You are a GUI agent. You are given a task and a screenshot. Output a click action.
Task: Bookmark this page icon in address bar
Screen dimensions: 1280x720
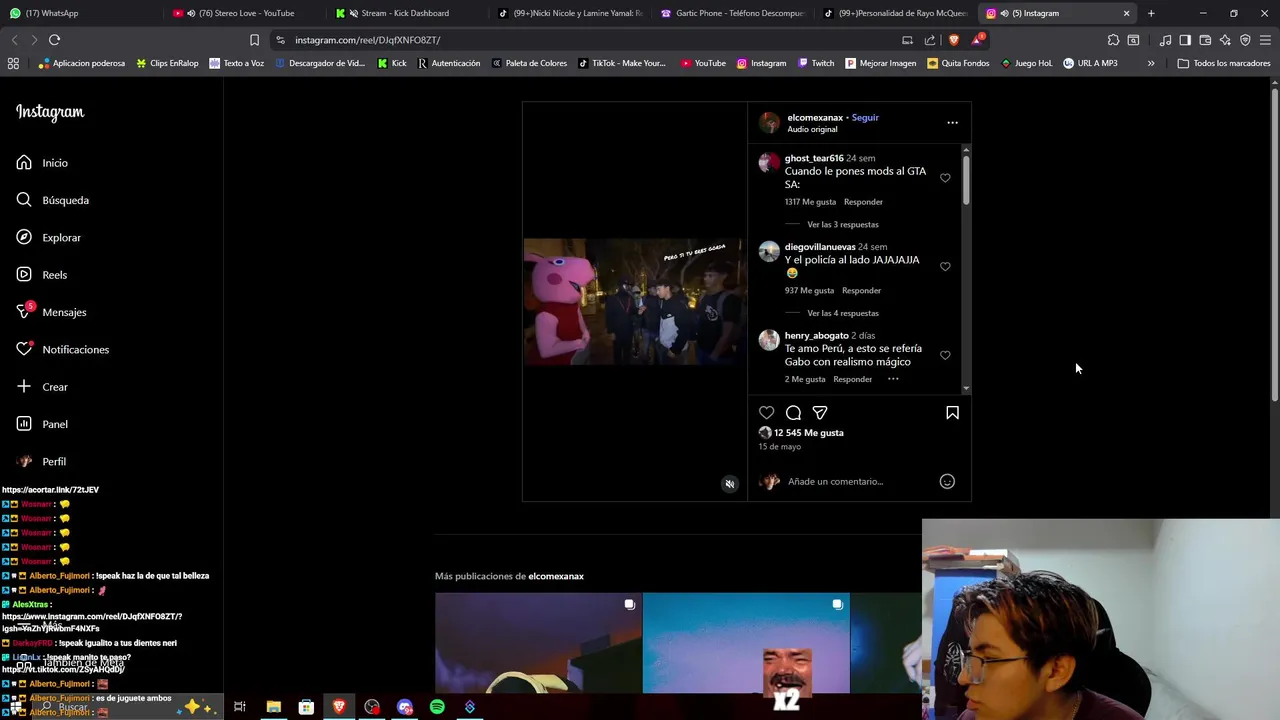pyautogui.click(x=254, y=40)
